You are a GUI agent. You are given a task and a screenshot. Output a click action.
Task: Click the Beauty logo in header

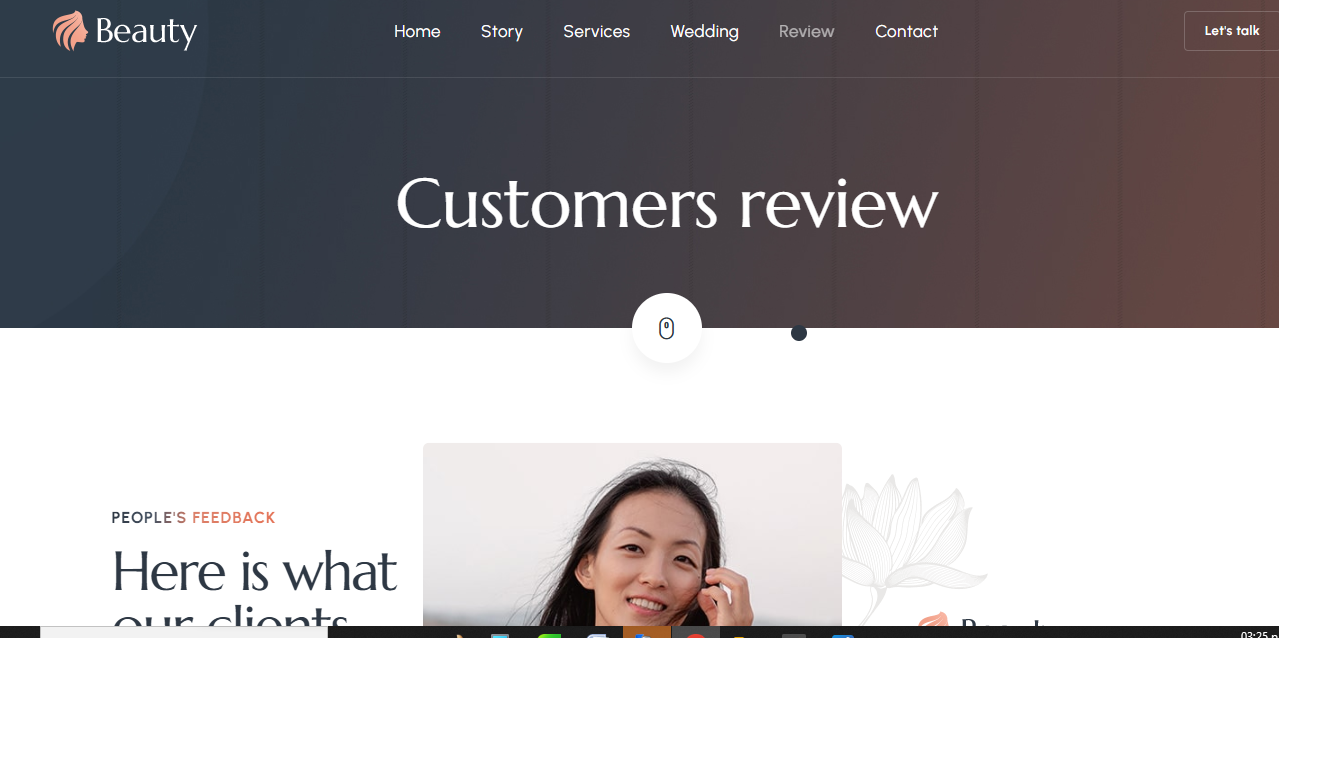(125, 31)
